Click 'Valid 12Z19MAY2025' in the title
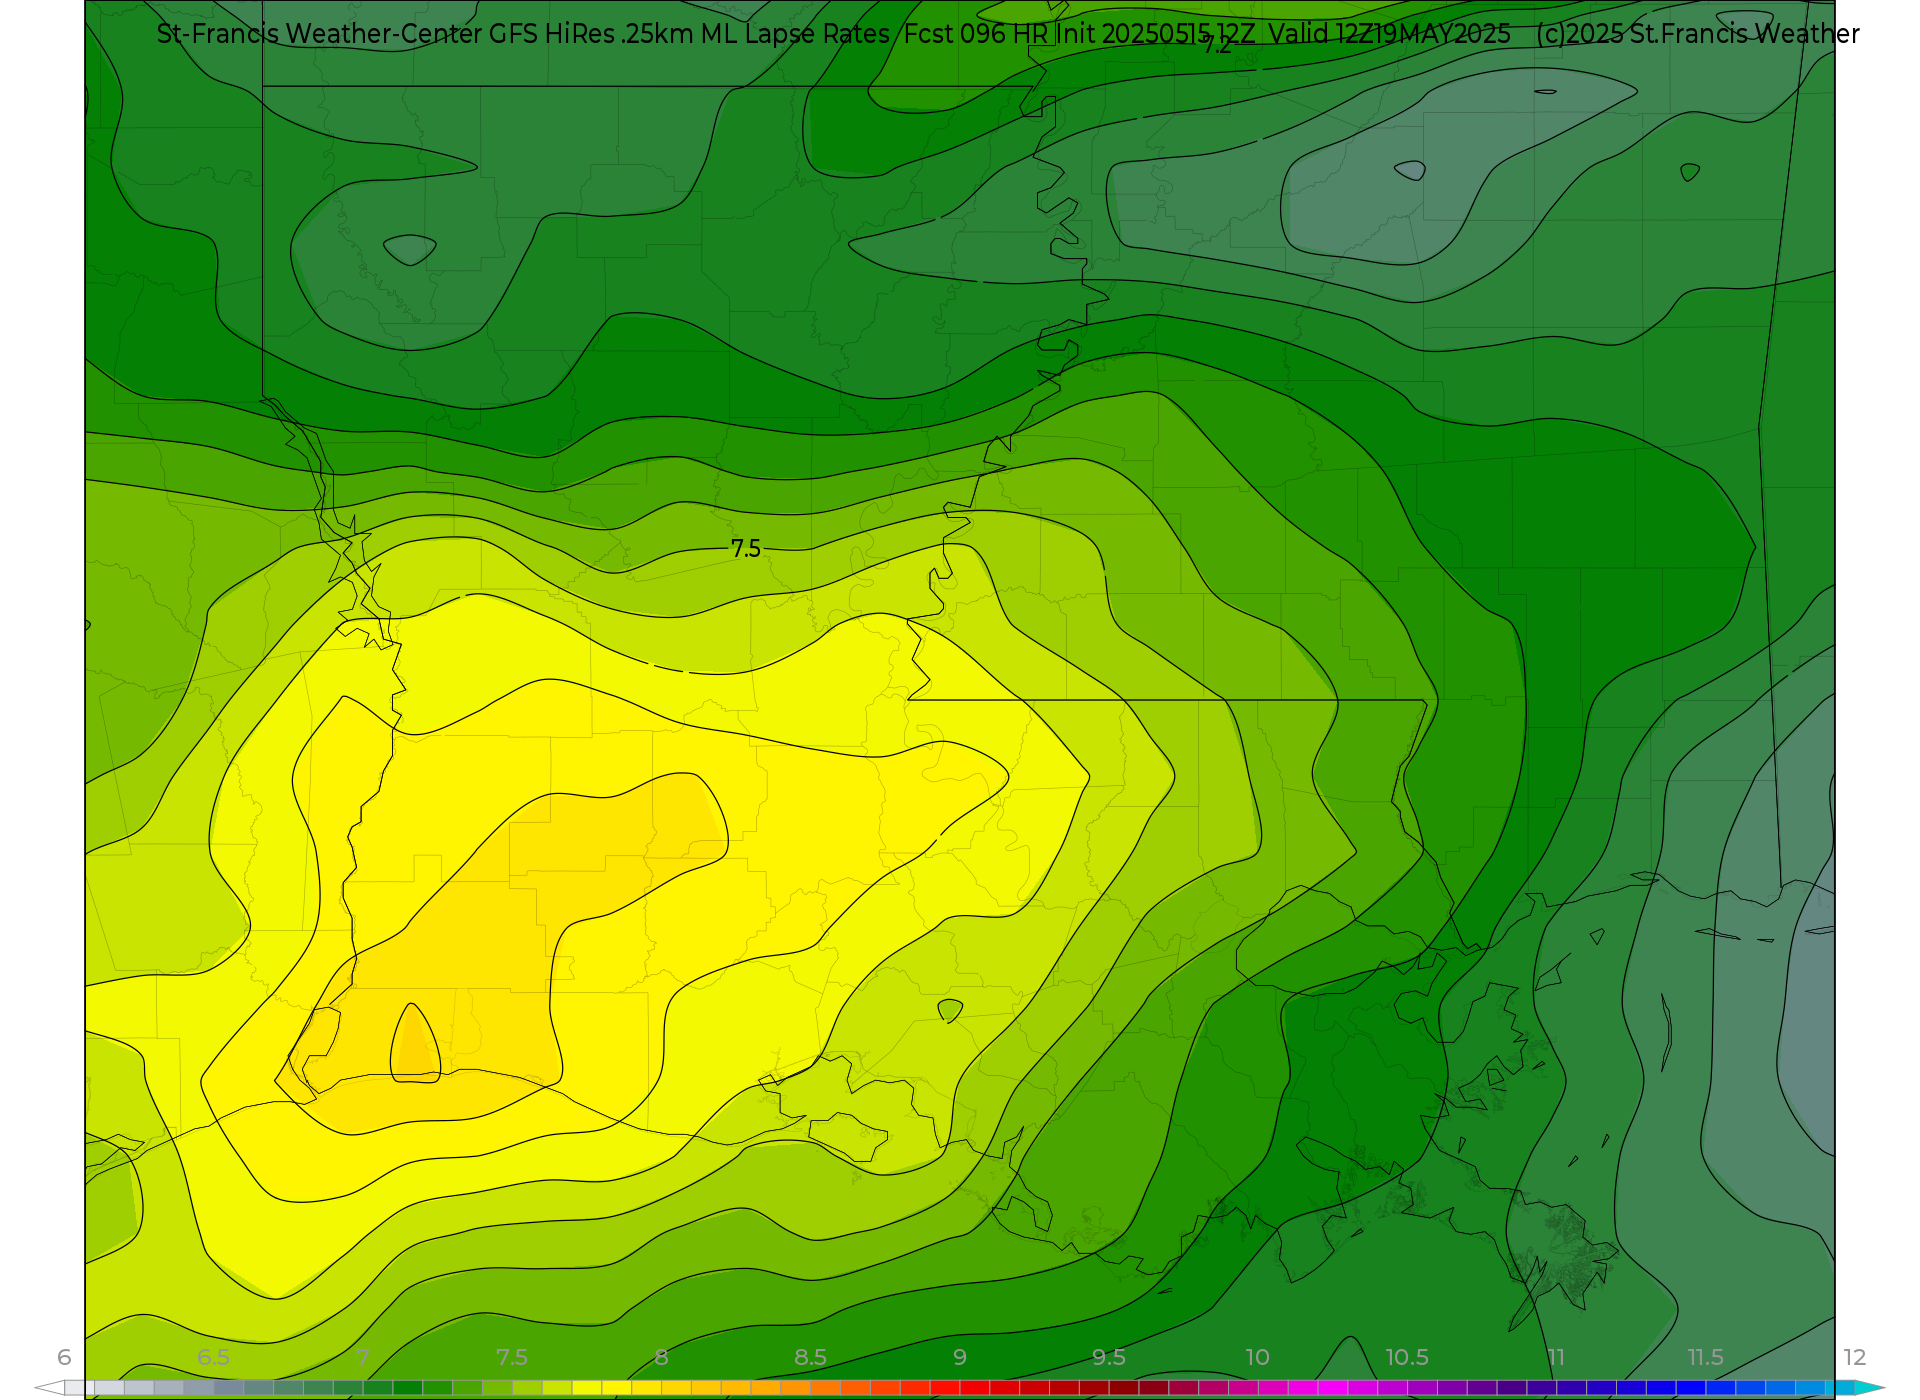The width and height of the screenshot is (1920, 1400). pyautogui.click(x=1390, y=34)
